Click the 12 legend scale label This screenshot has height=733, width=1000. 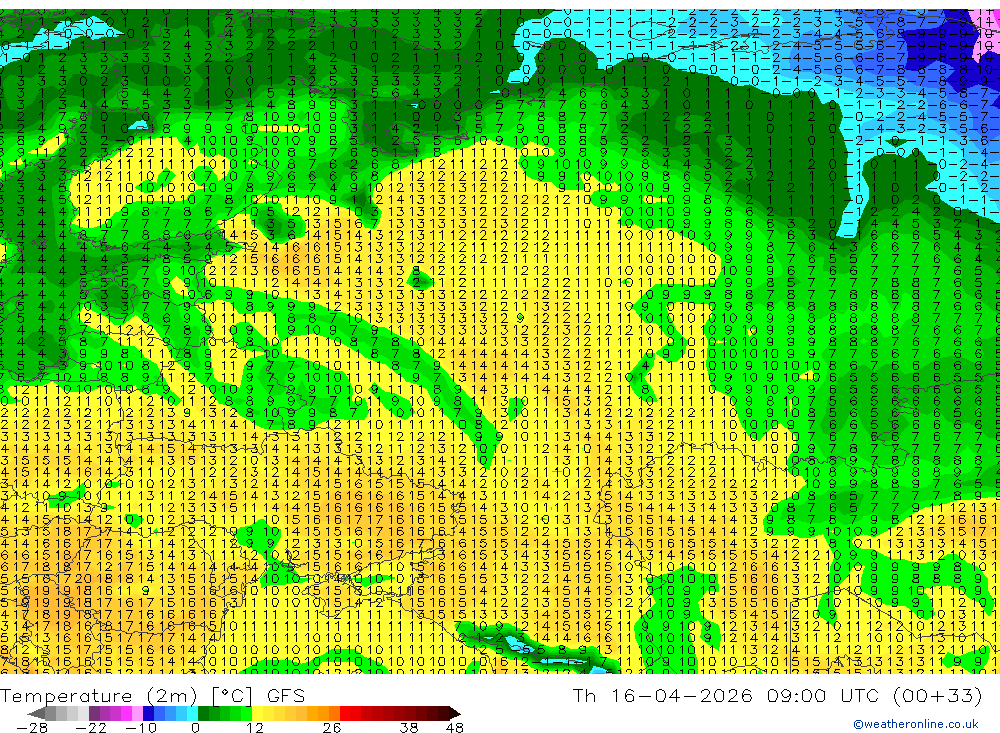click(254, 728)
